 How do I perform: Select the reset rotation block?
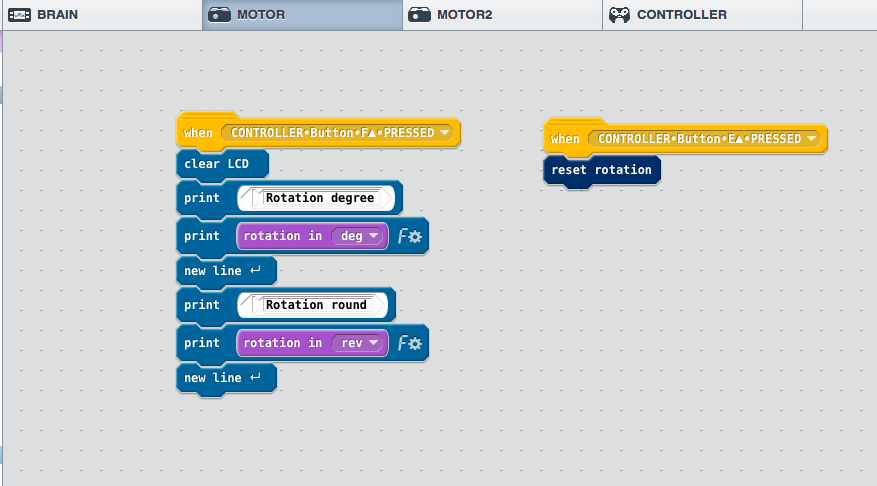point(602,170)
